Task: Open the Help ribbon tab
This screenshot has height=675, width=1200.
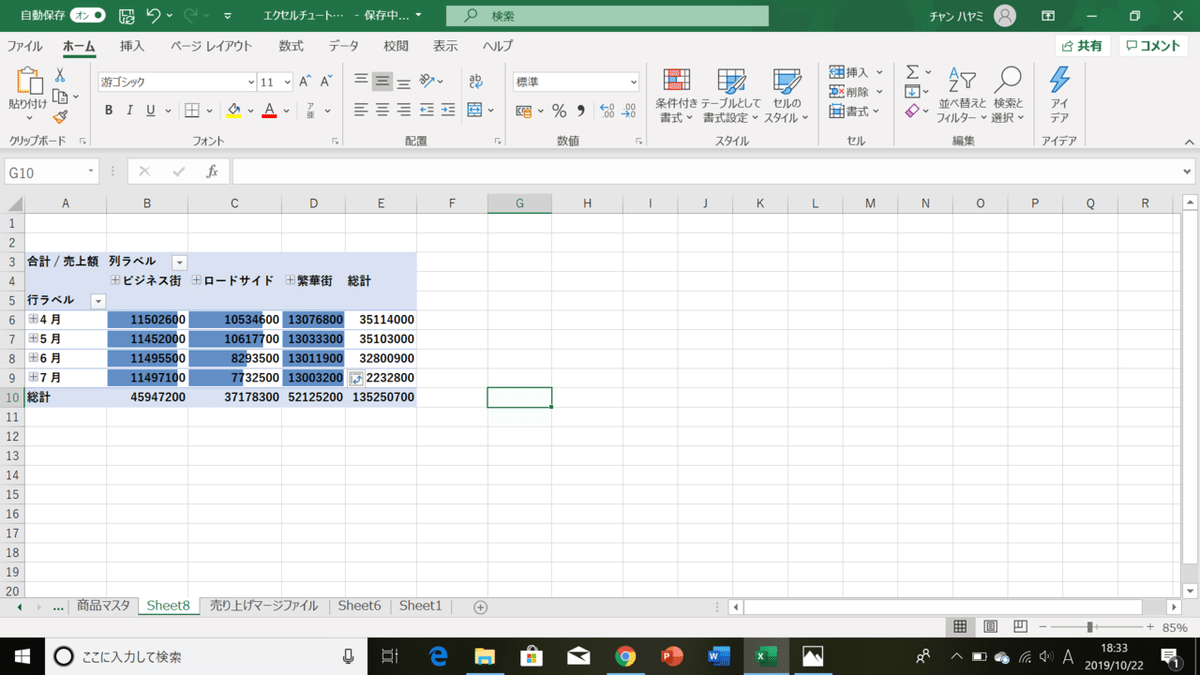Action: coord(497,46)
